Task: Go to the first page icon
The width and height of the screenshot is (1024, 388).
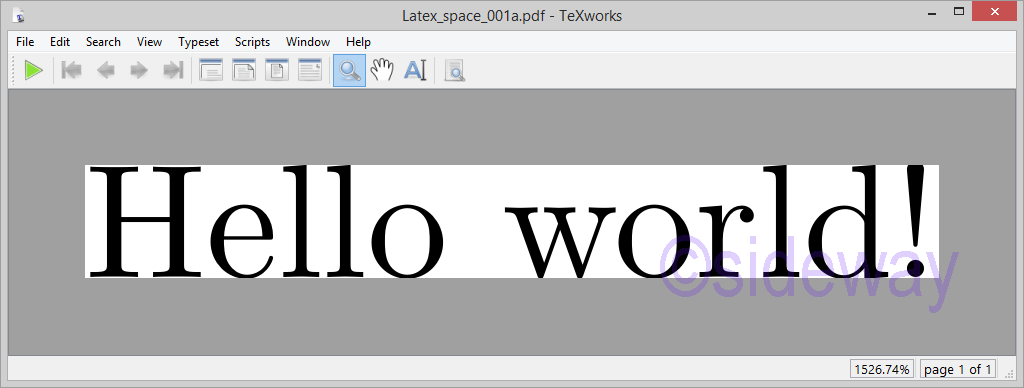Action: [x=71, y=70]
